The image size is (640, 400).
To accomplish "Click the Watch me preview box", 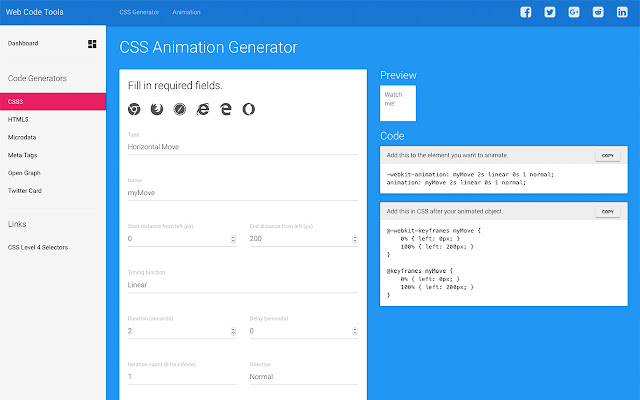I will (x=398, y=103).
